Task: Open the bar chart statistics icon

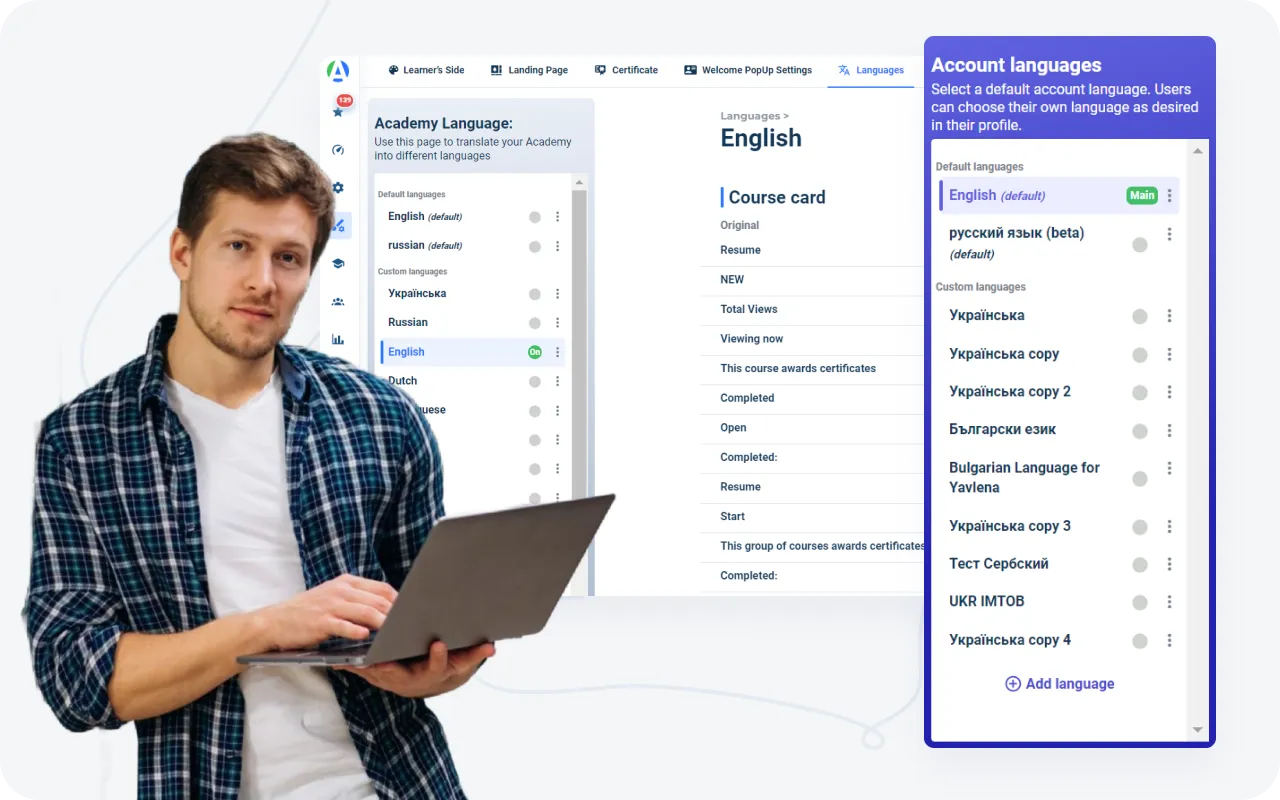Action: click(x=338, y=340)
